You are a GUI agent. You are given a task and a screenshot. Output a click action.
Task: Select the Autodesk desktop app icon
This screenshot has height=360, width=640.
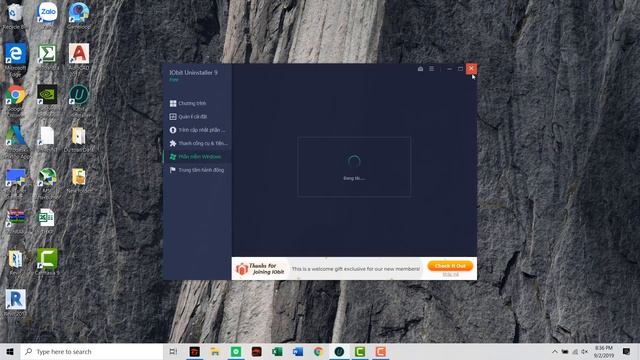pyautogui.click(x=16, y=141)
